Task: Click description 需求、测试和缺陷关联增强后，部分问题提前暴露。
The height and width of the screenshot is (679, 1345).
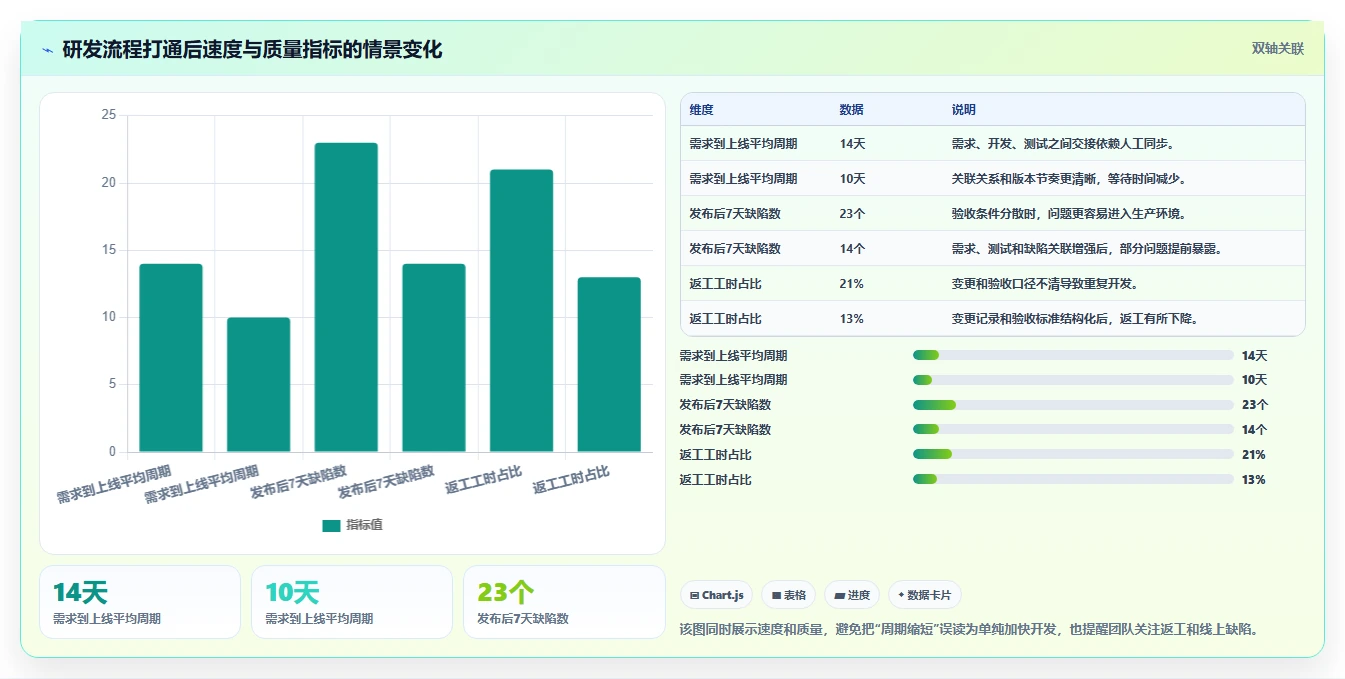Action: click(1087, 249)
